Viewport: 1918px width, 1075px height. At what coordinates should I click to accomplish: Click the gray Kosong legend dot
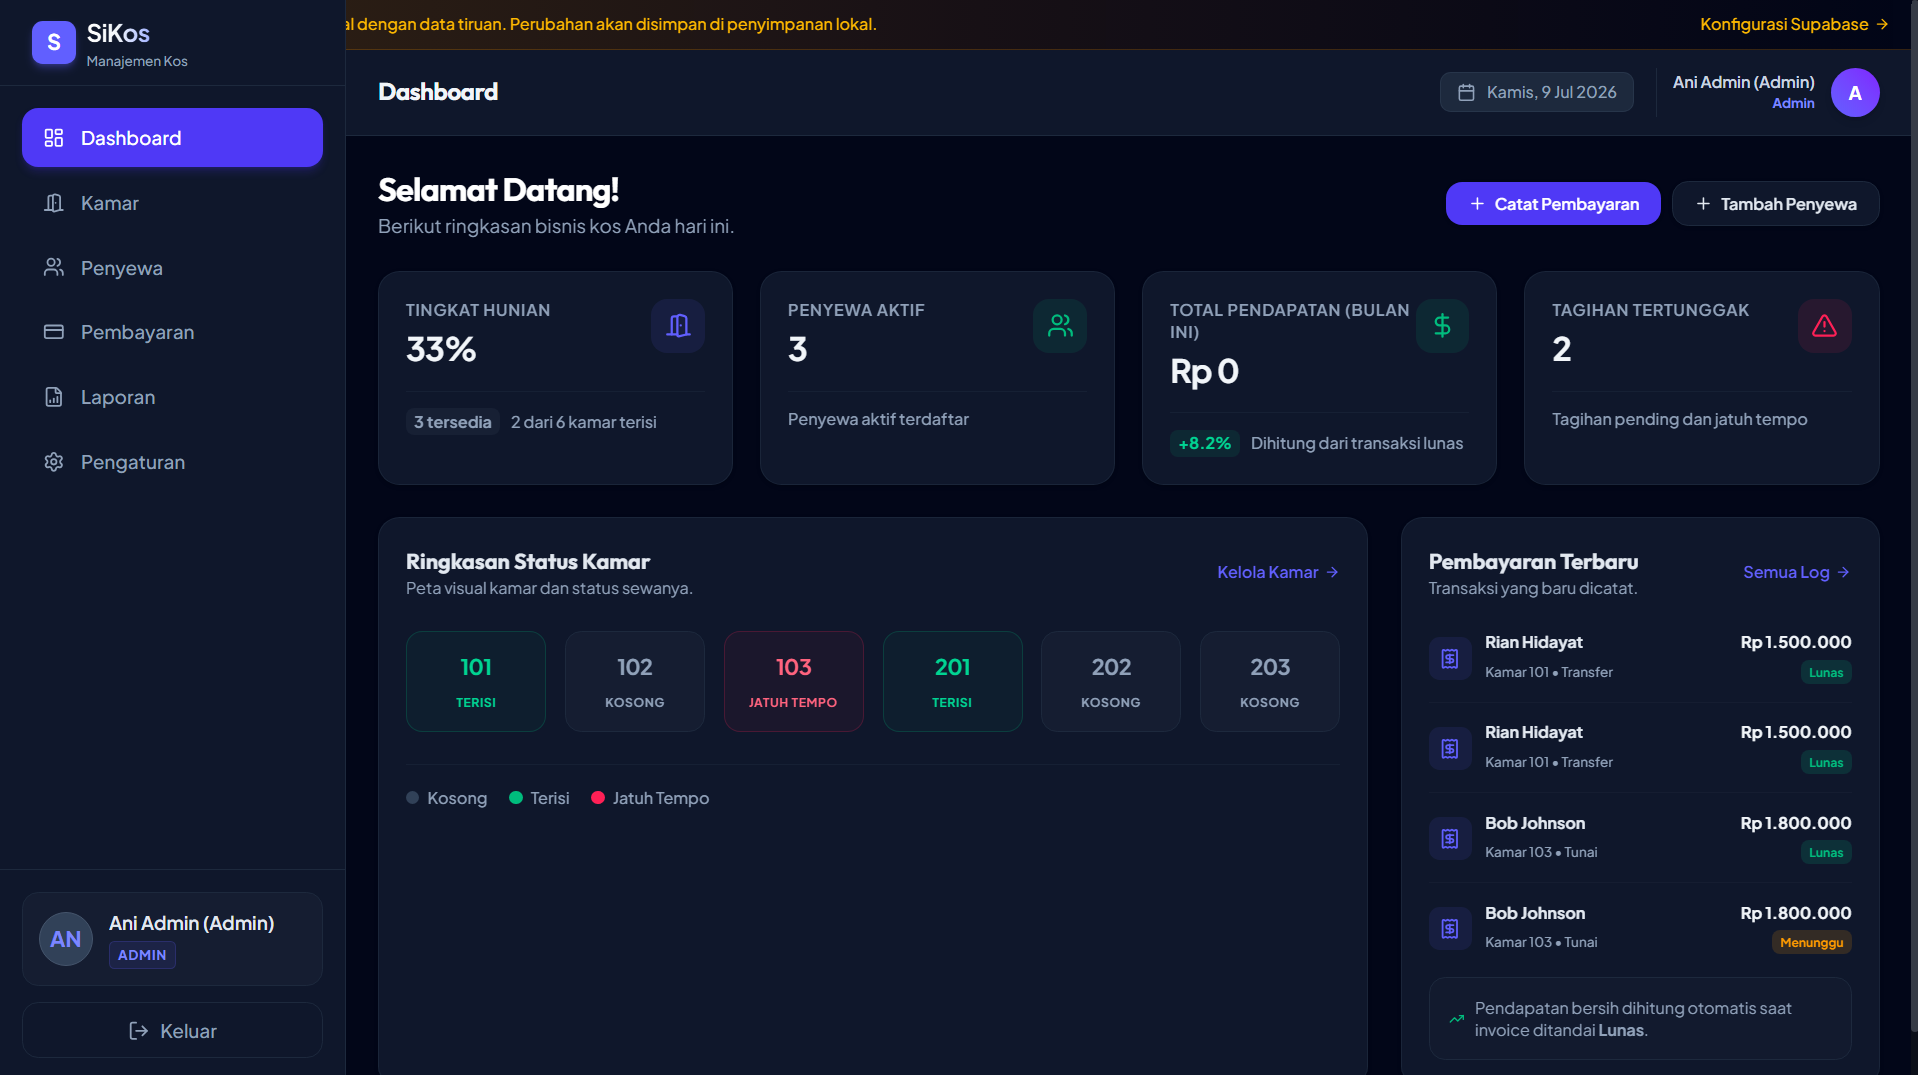point(413,798)
